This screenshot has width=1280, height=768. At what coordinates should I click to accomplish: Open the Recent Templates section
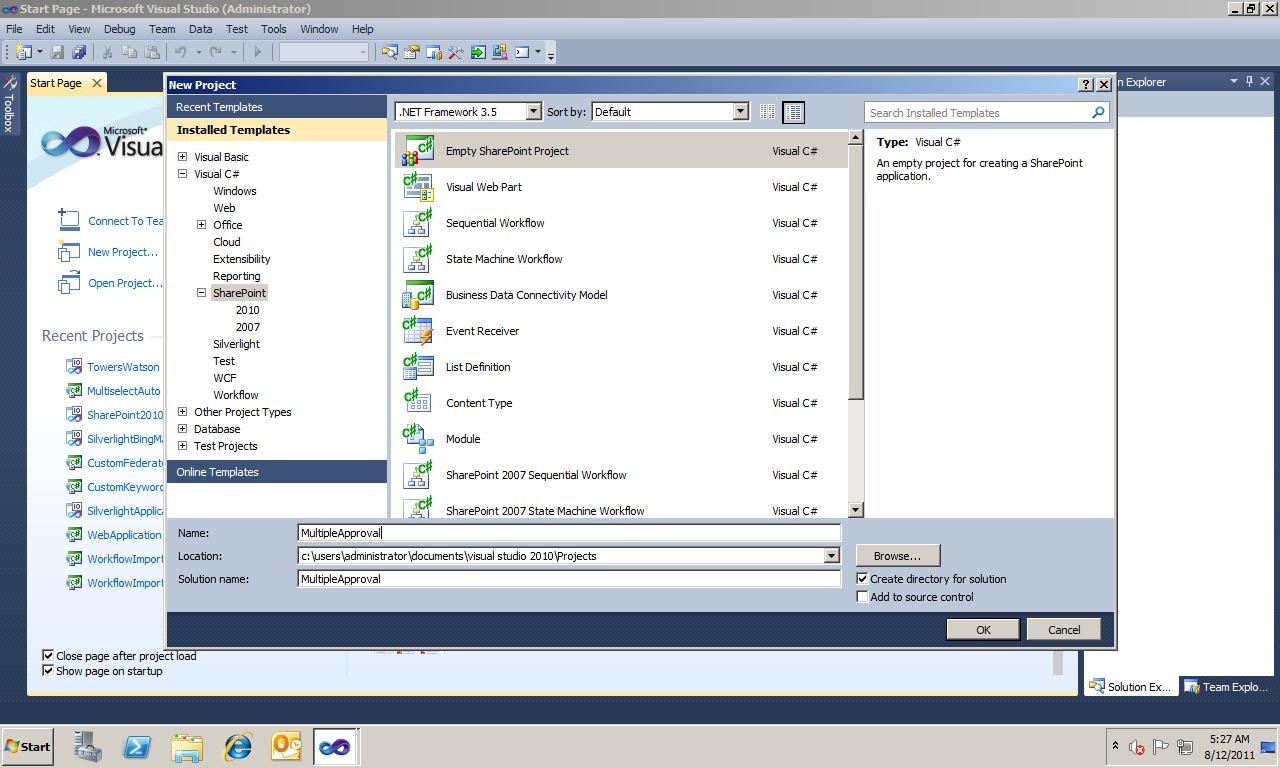(x=277, y=107)
